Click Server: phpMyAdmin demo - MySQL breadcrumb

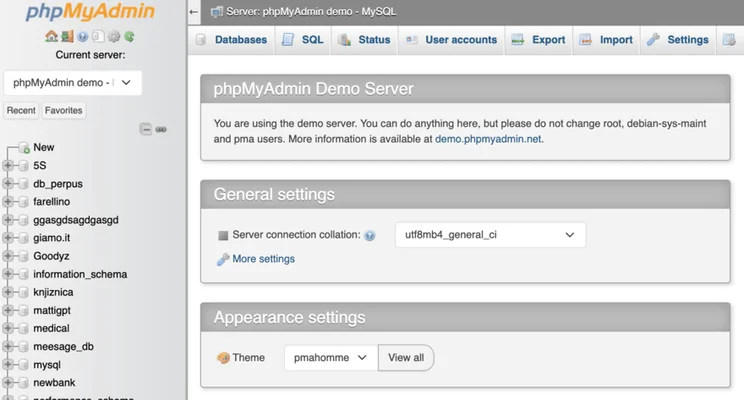coord(311,12)
